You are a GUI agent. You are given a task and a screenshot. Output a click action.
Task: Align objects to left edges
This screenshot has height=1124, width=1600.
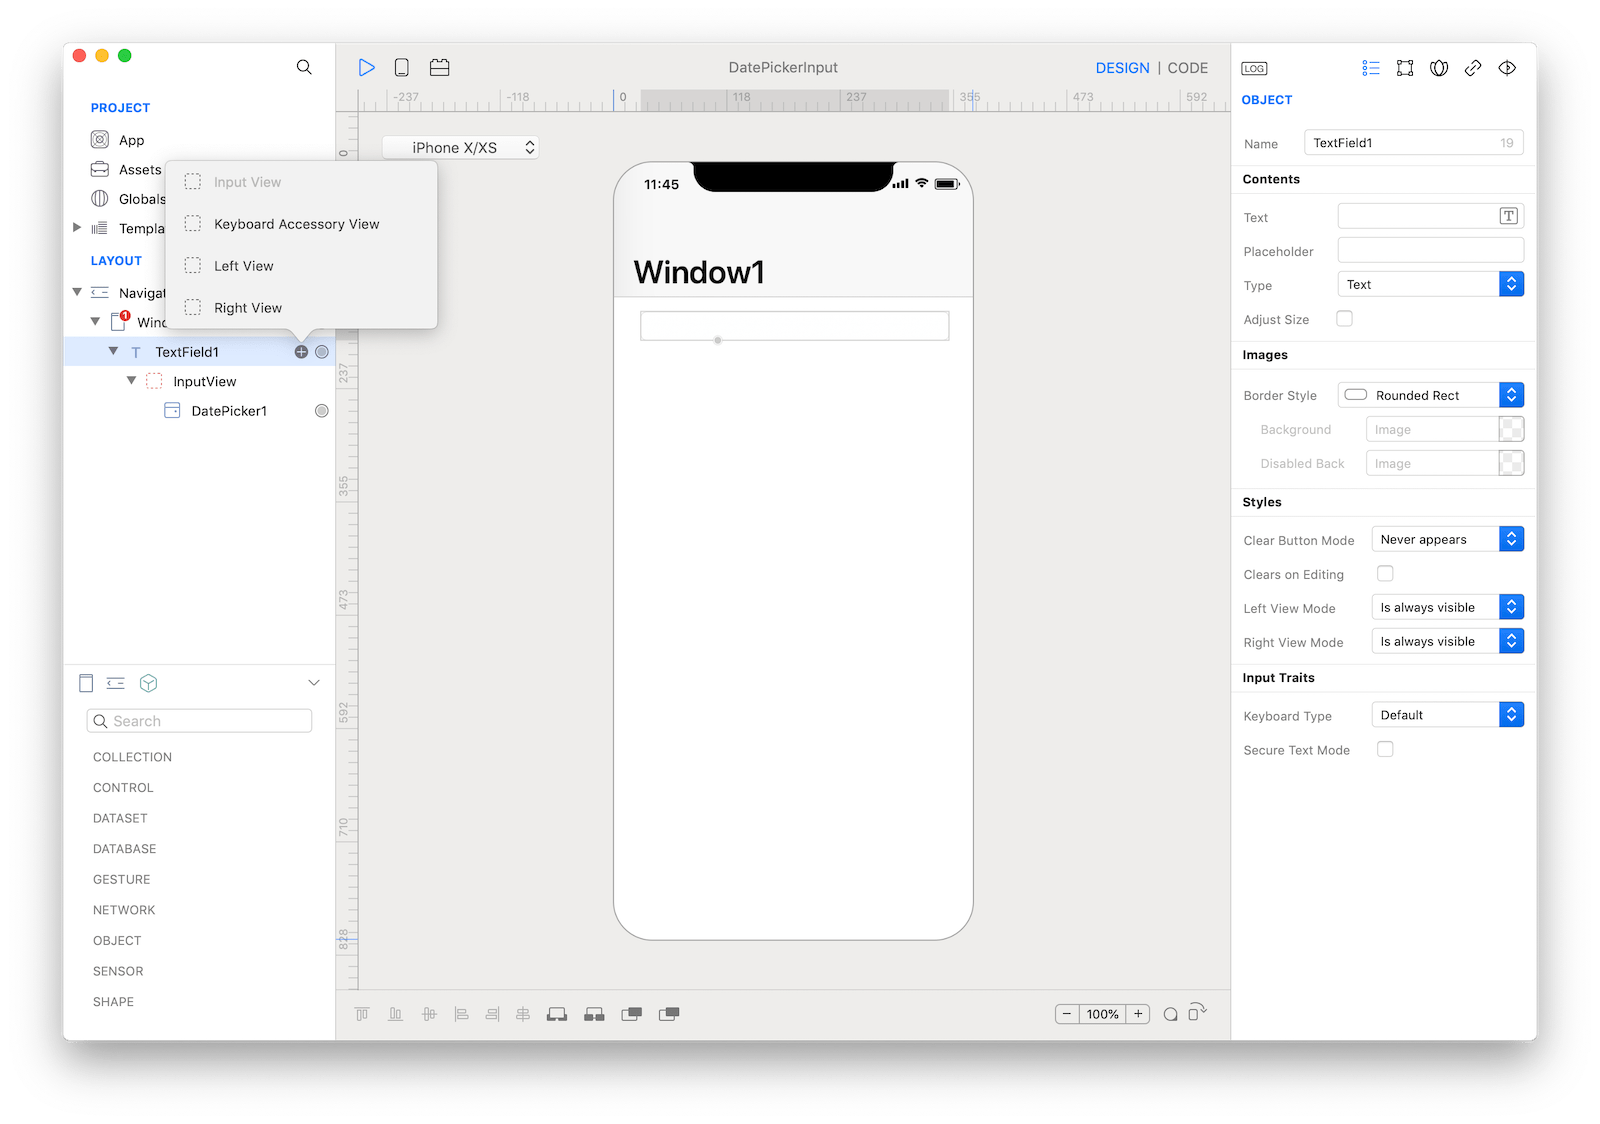click(x=461, y=1014)
